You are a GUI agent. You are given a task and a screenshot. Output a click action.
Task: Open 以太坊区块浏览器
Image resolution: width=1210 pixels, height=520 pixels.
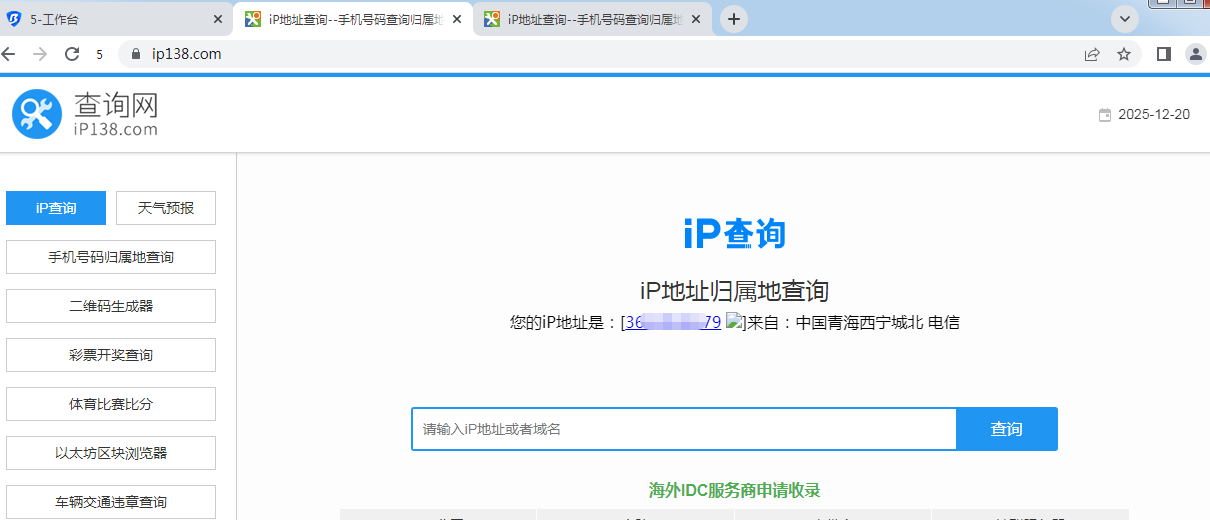click(111, 453)
